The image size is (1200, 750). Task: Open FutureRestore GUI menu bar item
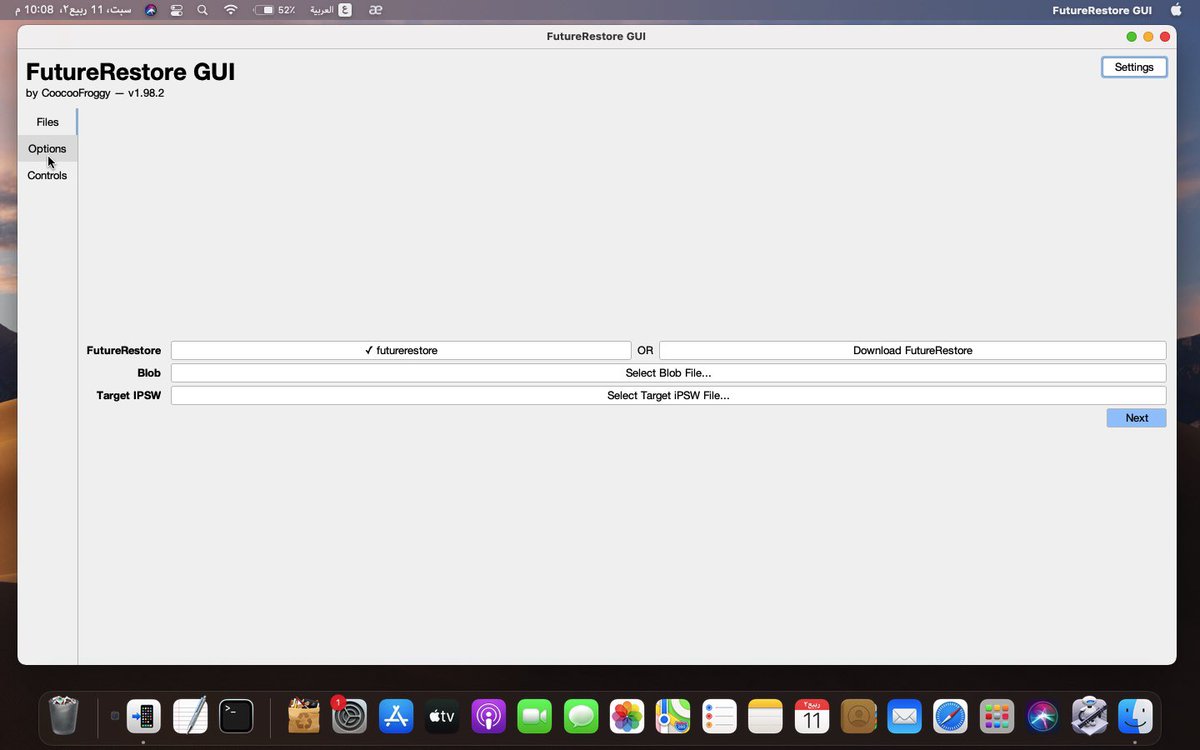[x=1103, y=10]
